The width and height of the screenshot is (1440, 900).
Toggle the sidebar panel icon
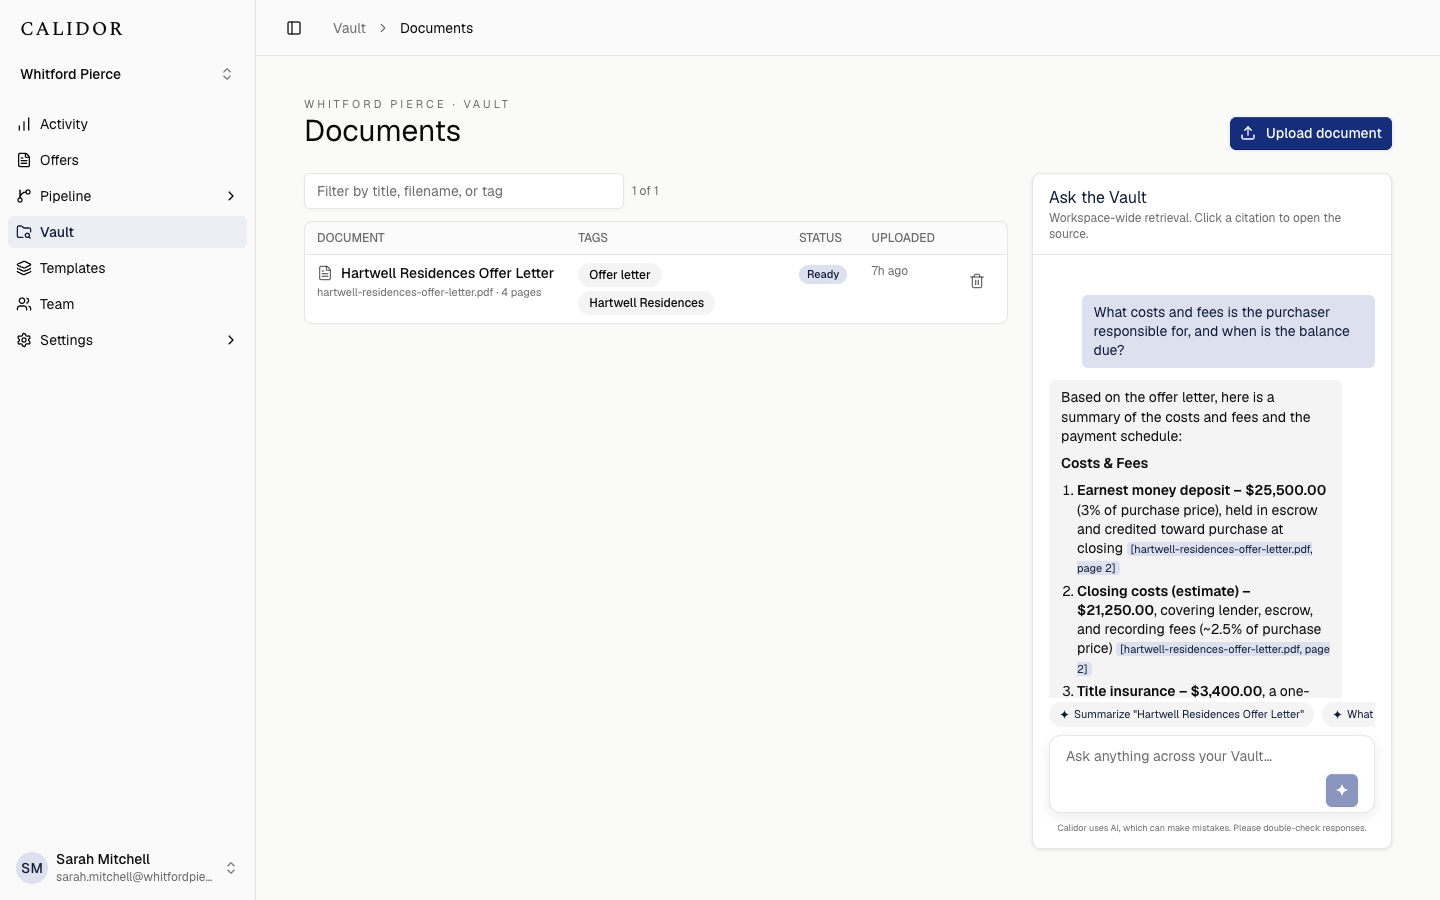pyautogui.click(x=294, y=28)
